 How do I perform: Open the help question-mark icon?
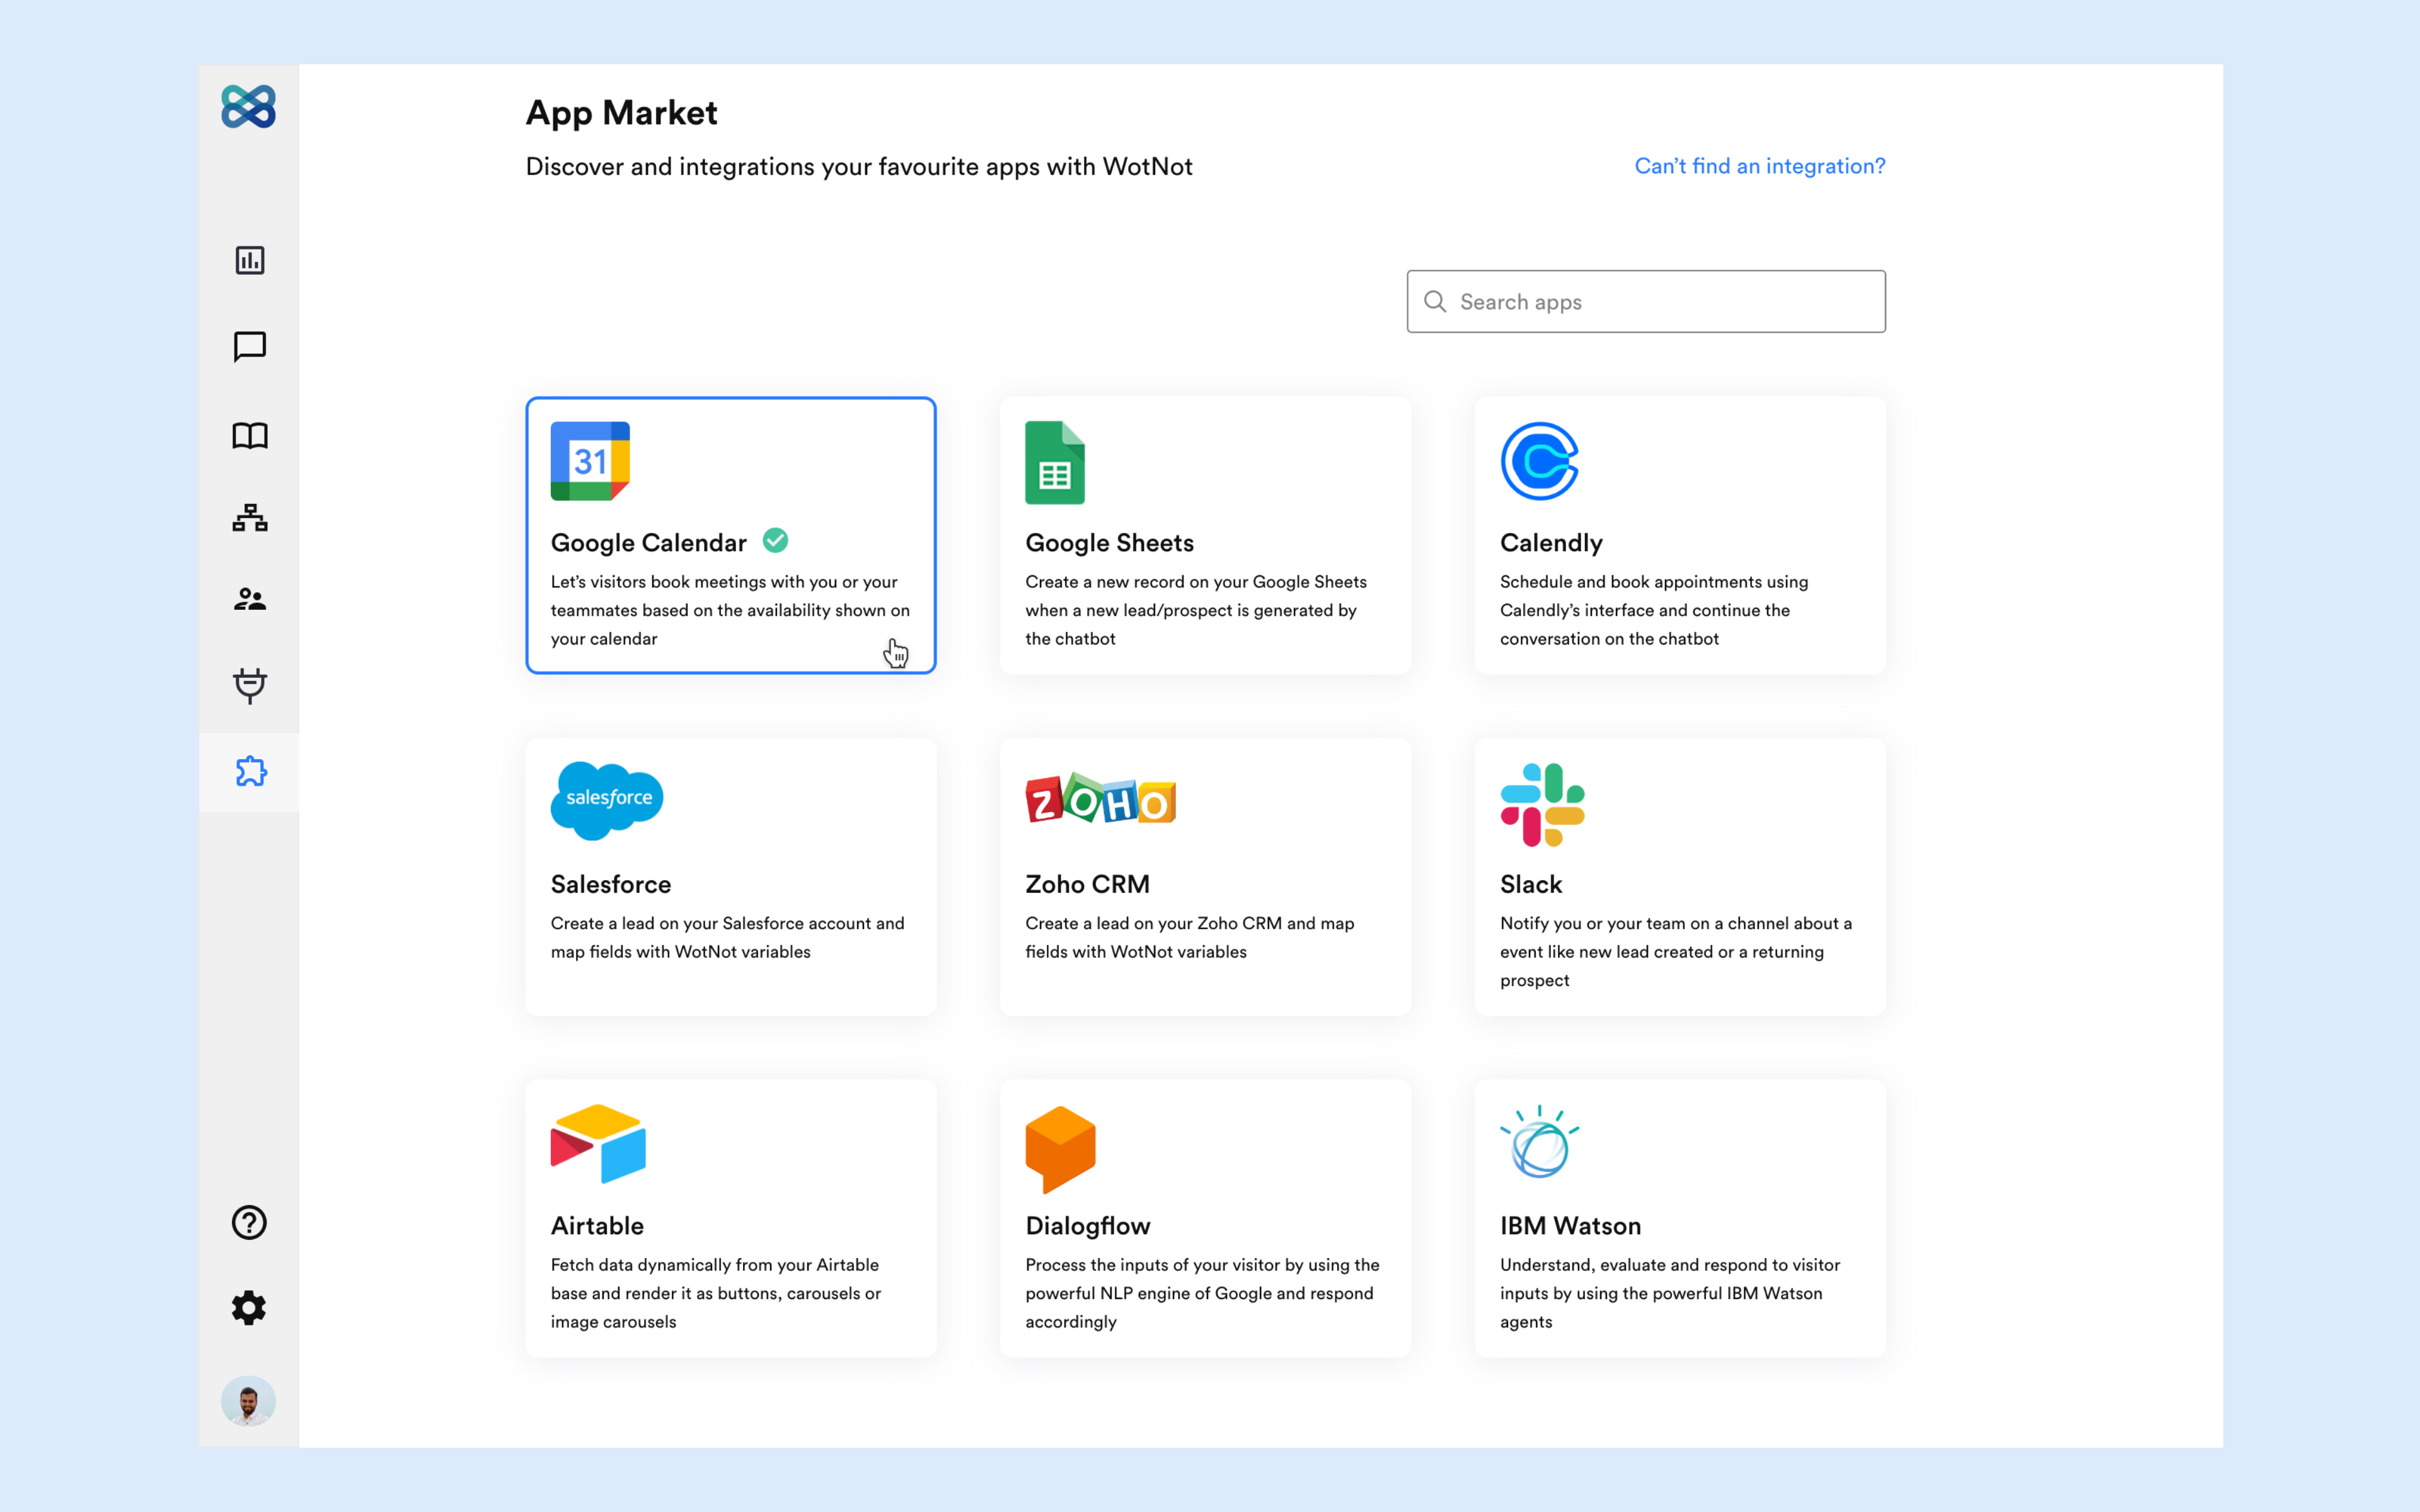249,1222
